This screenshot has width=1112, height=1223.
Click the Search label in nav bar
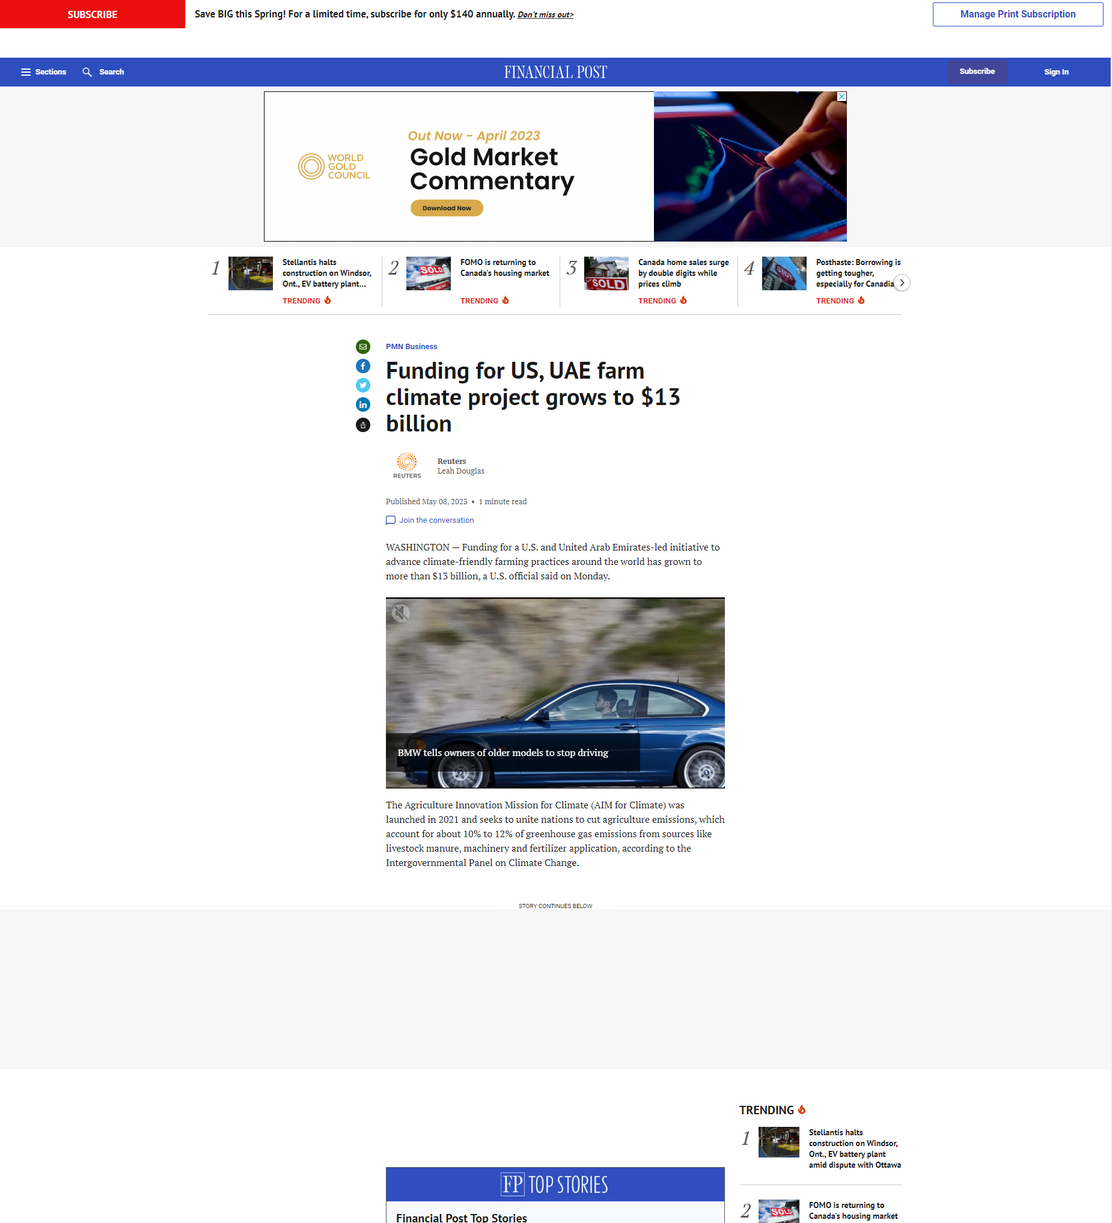pos(112,72)
